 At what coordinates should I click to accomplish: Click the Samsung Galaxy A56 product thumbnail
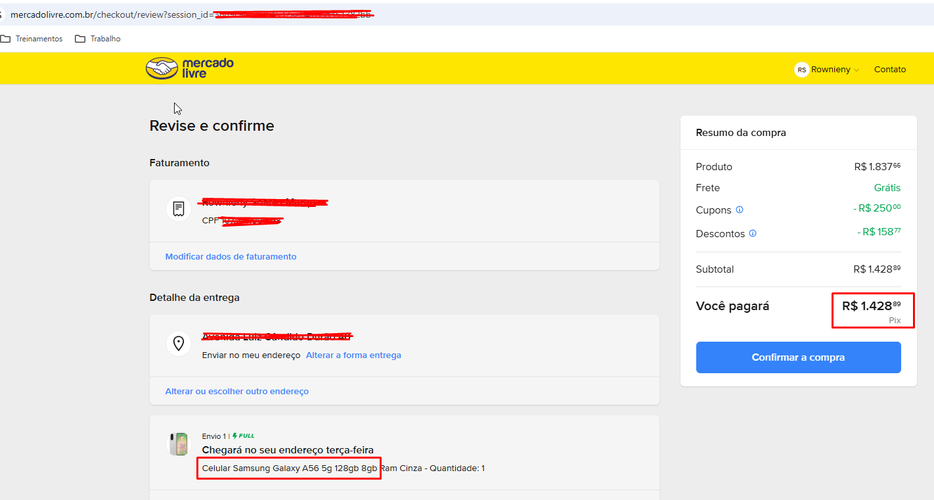(178, 444)
